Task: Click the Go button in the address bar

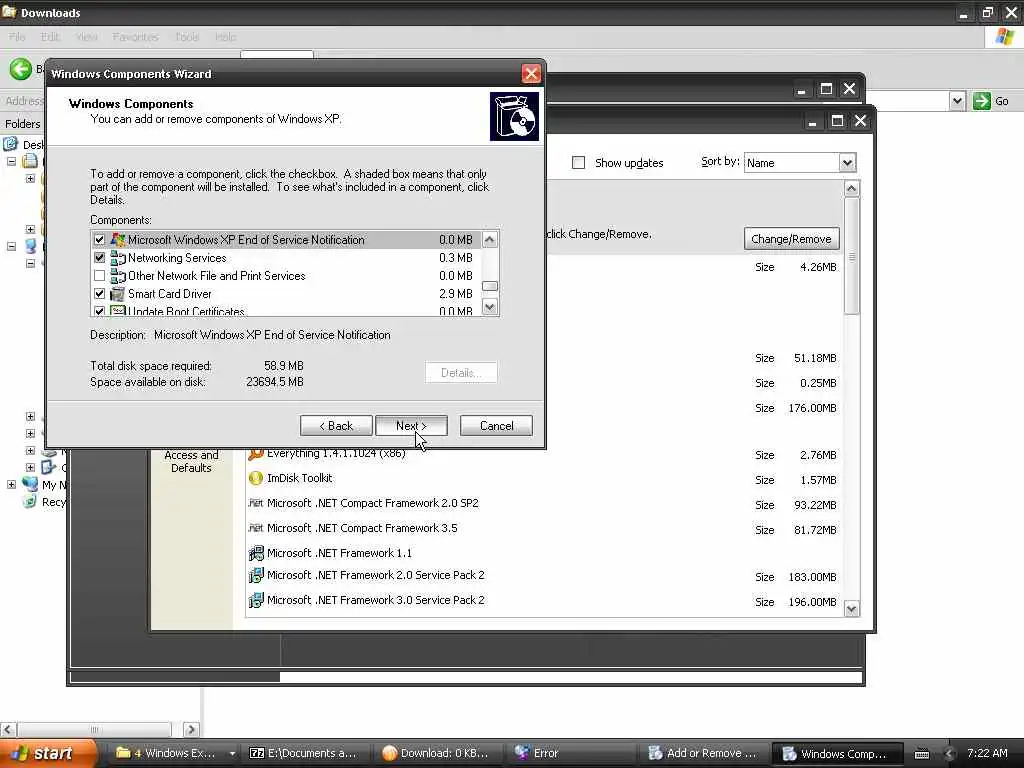Action: click(x=991, y=101)
